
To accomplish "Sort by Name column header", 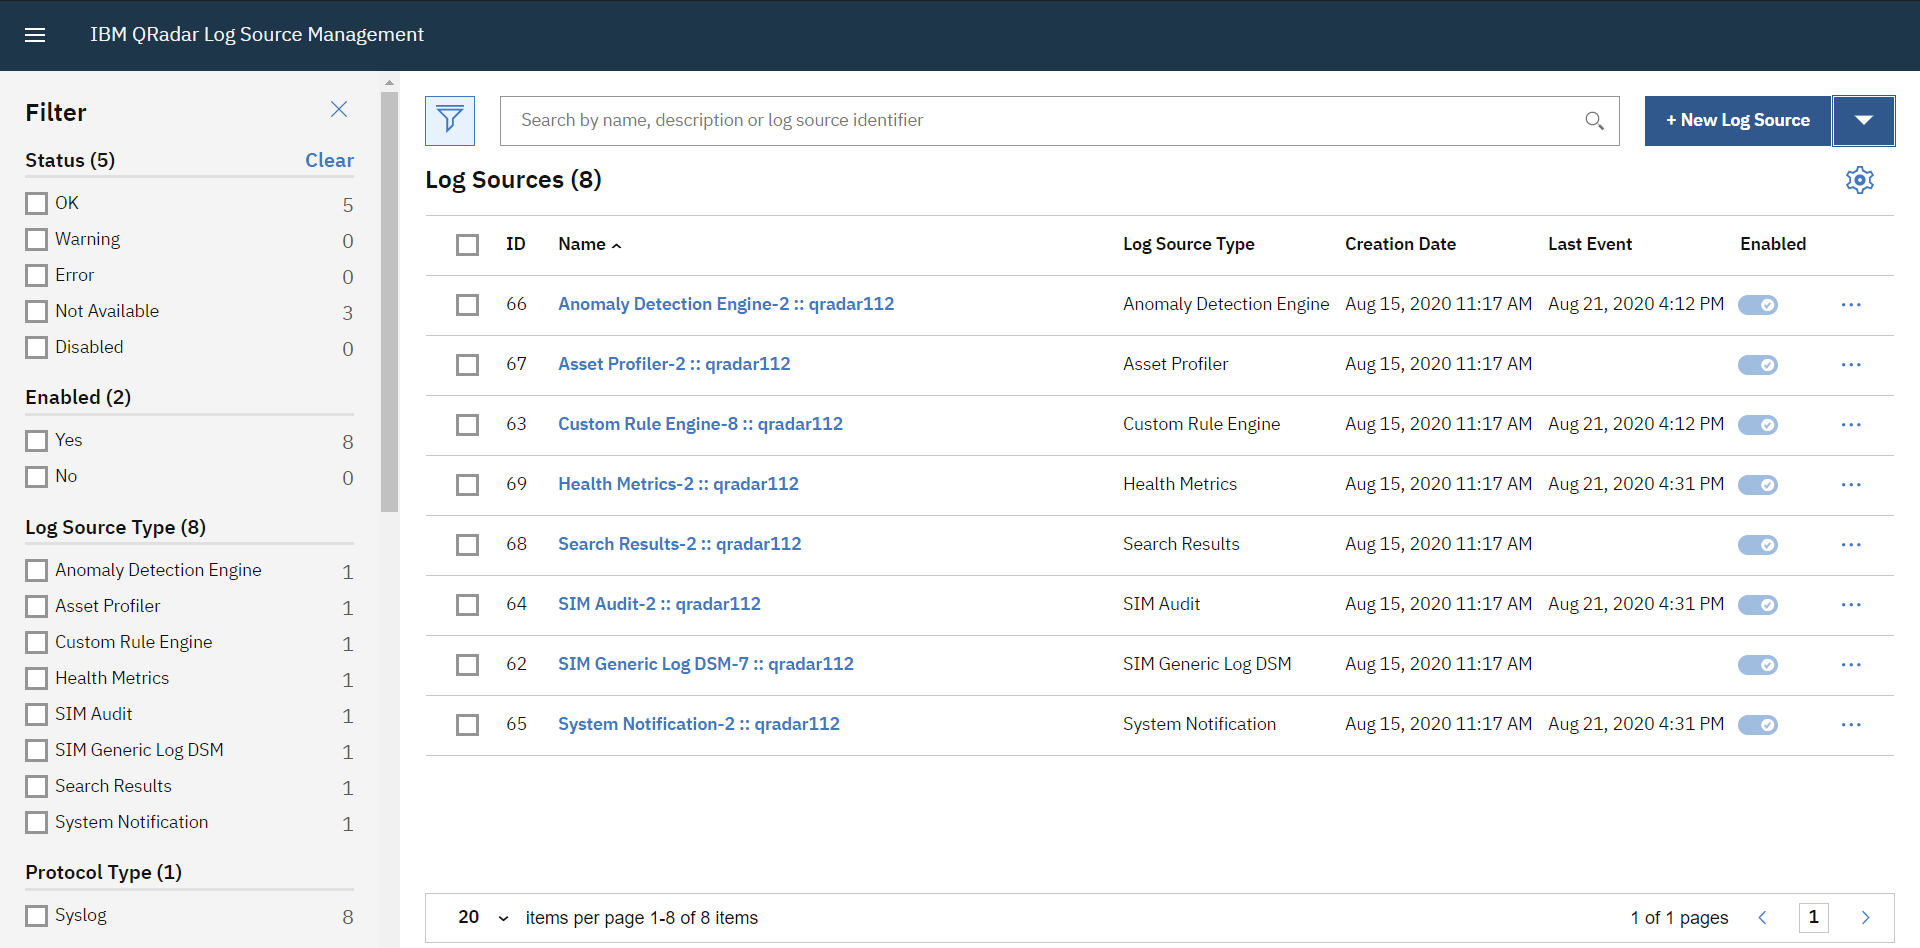I will (x=589, y=244).
